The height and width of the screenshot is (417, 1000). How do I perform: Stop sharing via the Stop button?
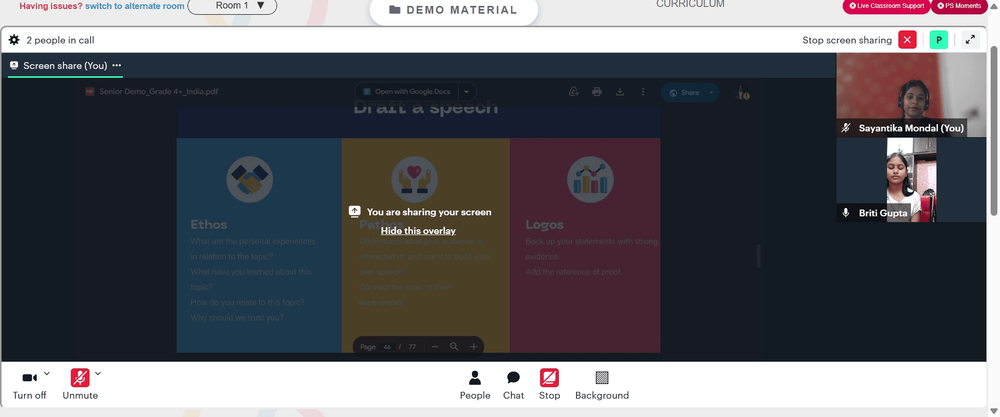549,385
